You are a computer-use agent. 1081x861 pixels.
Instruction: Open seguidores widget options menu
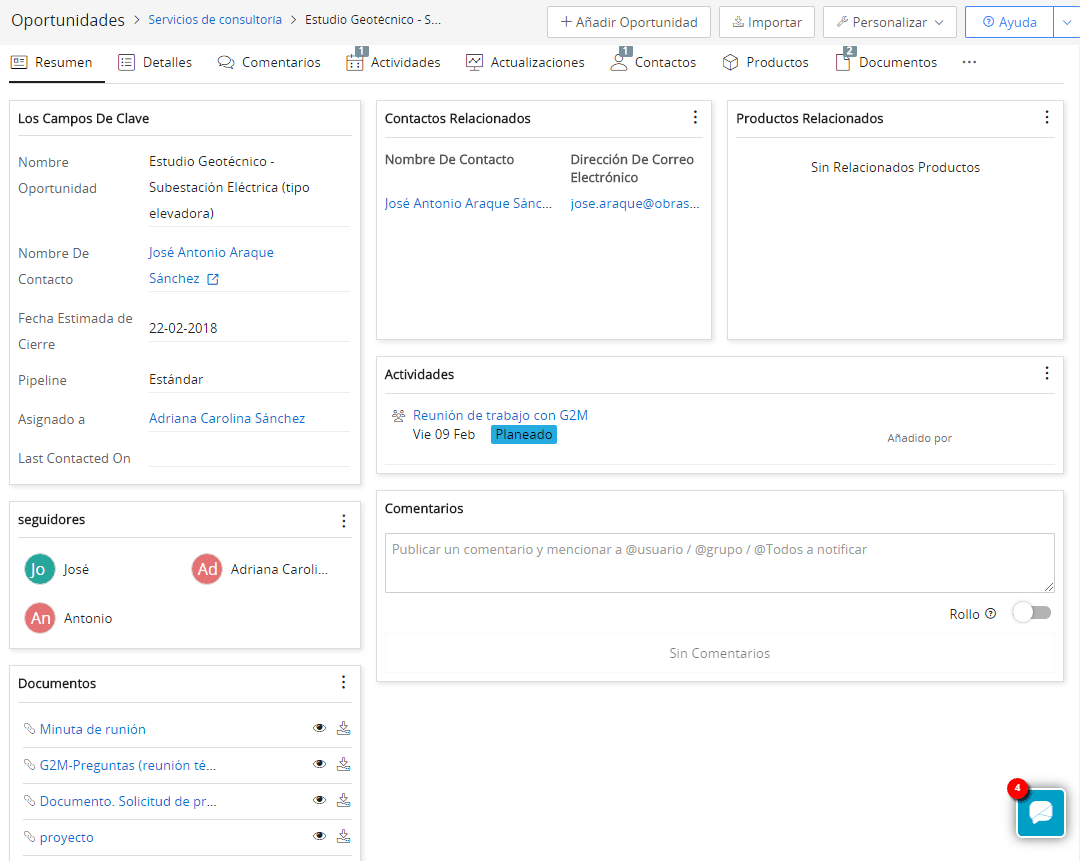(344, 521)
